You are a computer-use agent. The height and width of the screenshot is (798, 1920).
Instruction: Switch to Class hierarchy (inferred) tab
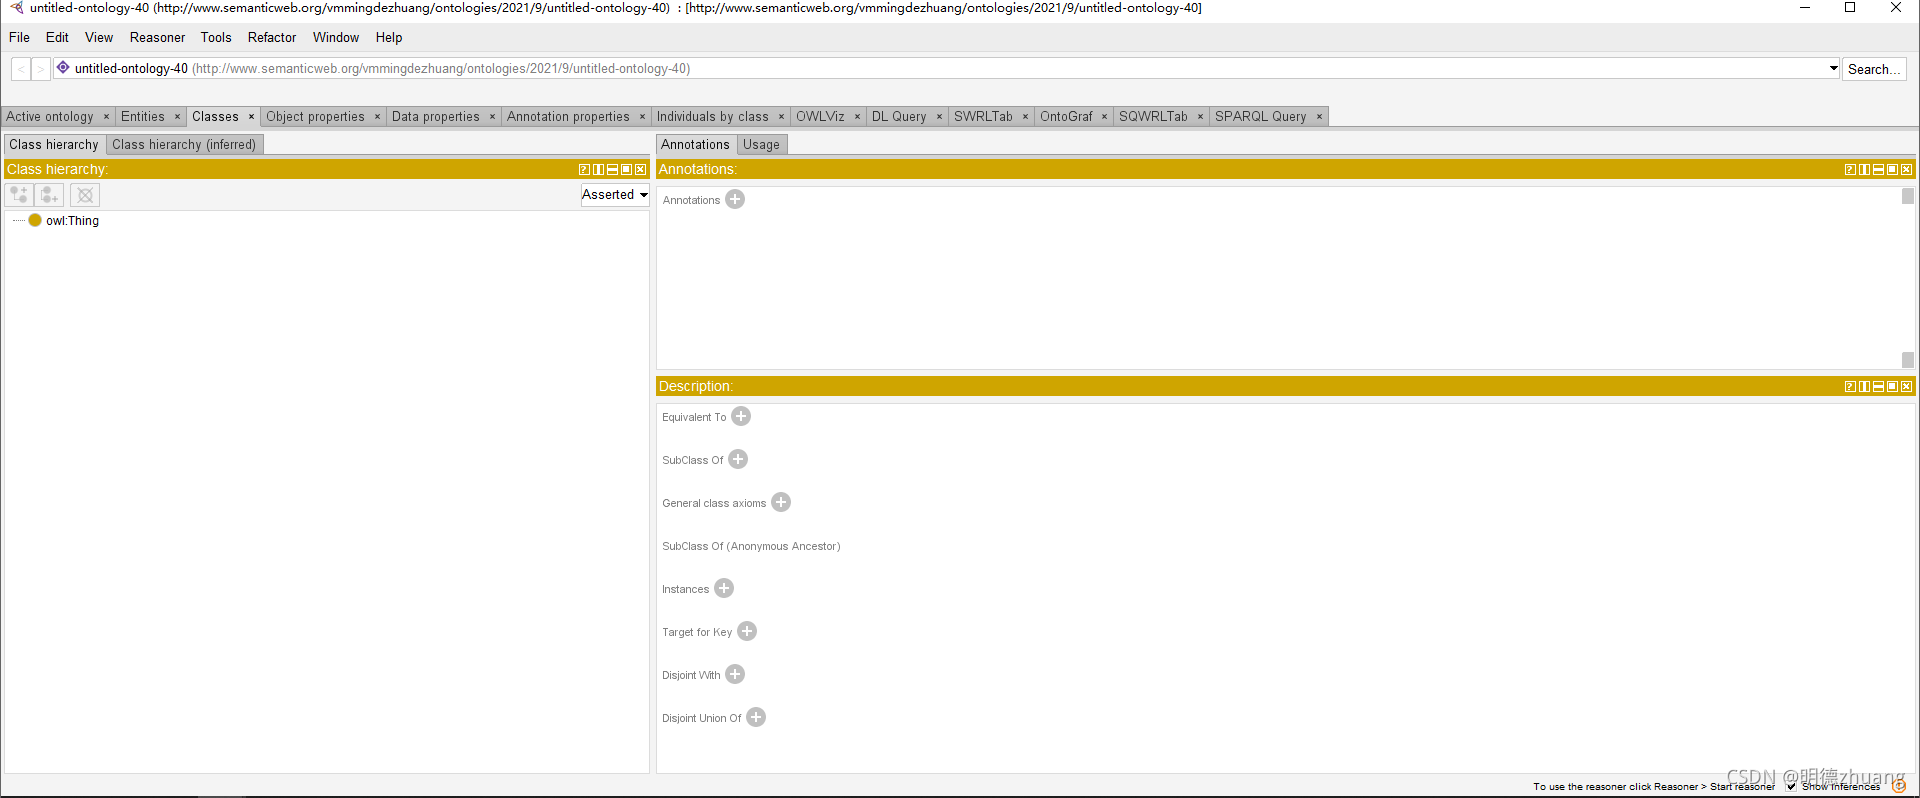[x=184, y=145]
